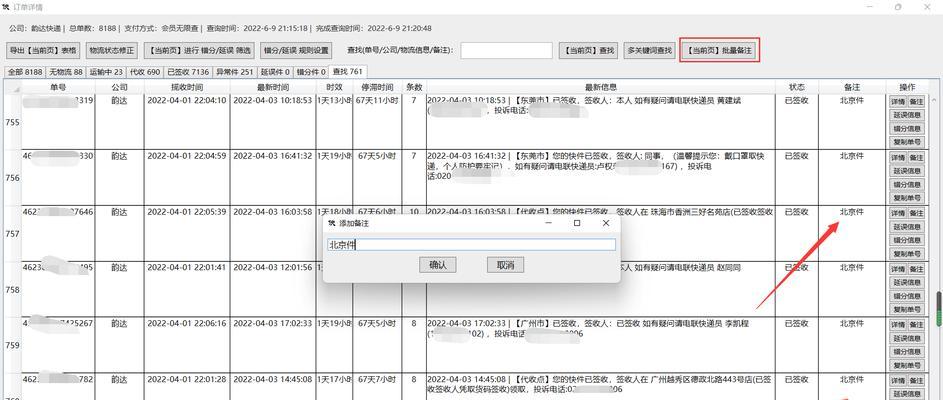Click the 最新信息 column header

[601, 87]
